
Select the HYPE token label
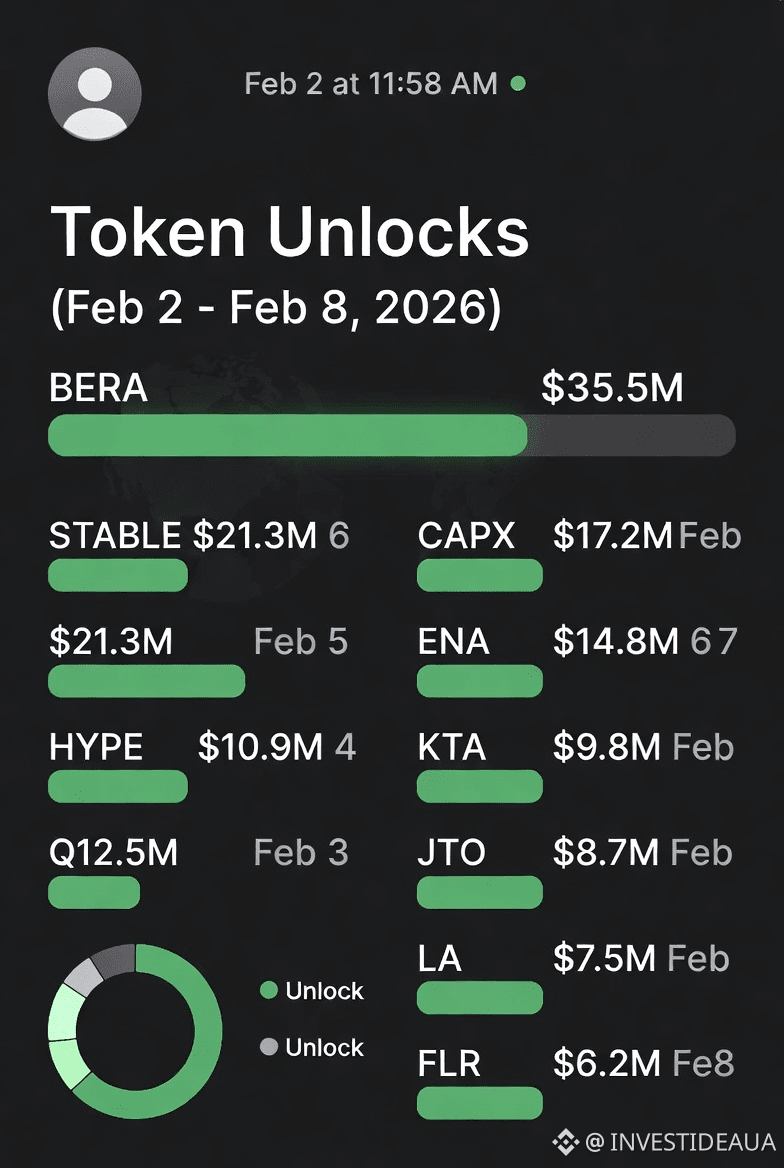(96, 747)
